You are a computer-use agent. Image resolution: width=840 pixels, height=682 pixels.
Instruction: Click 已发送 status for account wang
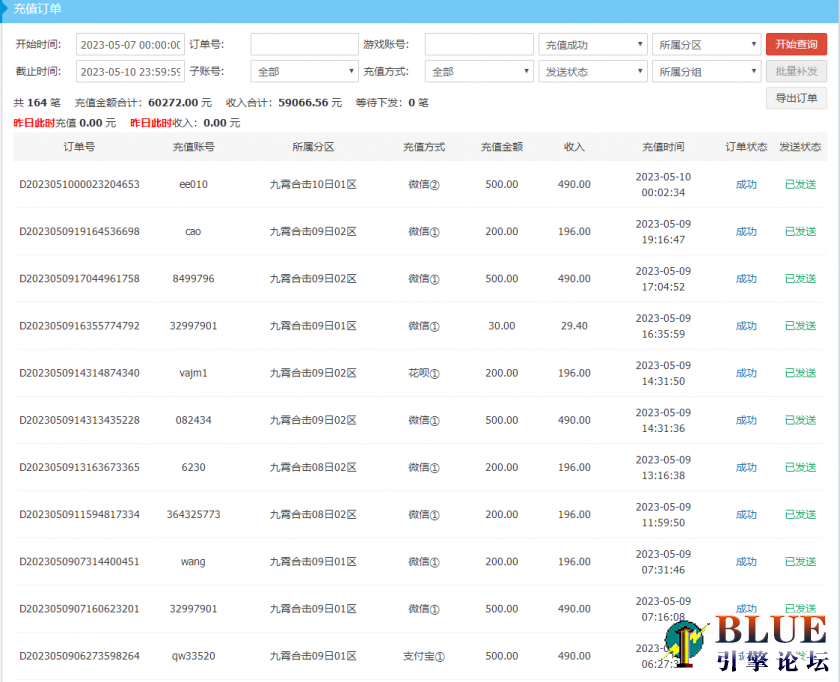pos(800,562)
